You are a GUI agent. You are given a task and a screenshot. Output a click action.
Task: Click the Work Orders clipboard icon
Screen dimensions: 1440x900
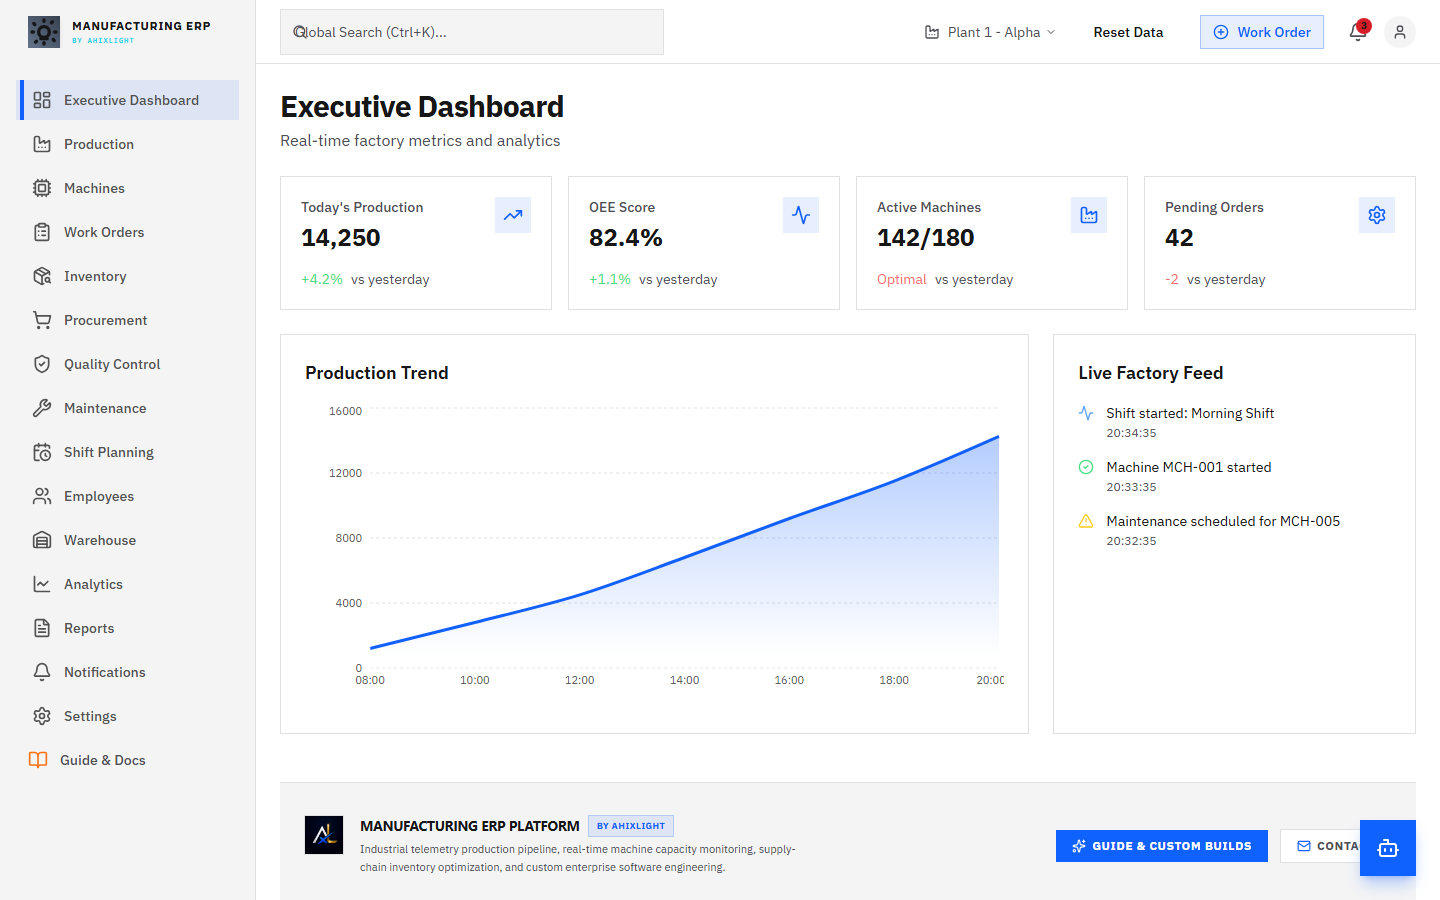42,232
